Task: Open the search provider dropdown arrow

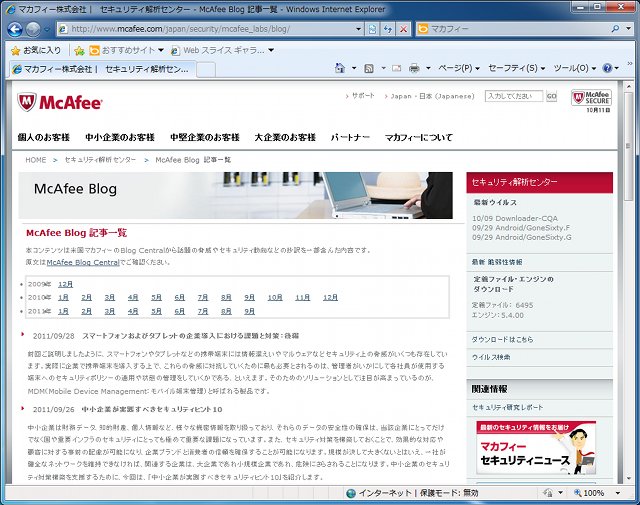Action: point(629,29)
